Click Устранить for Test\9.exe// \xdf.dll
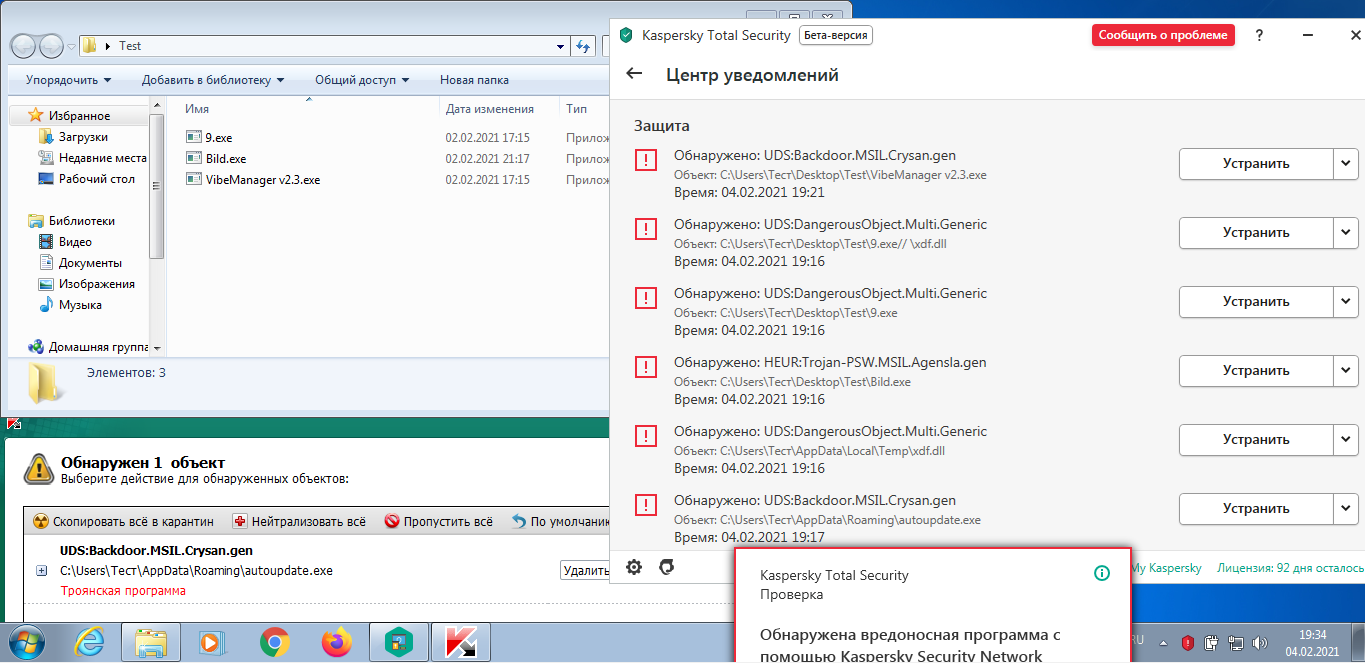 [x=1256, y=232]
